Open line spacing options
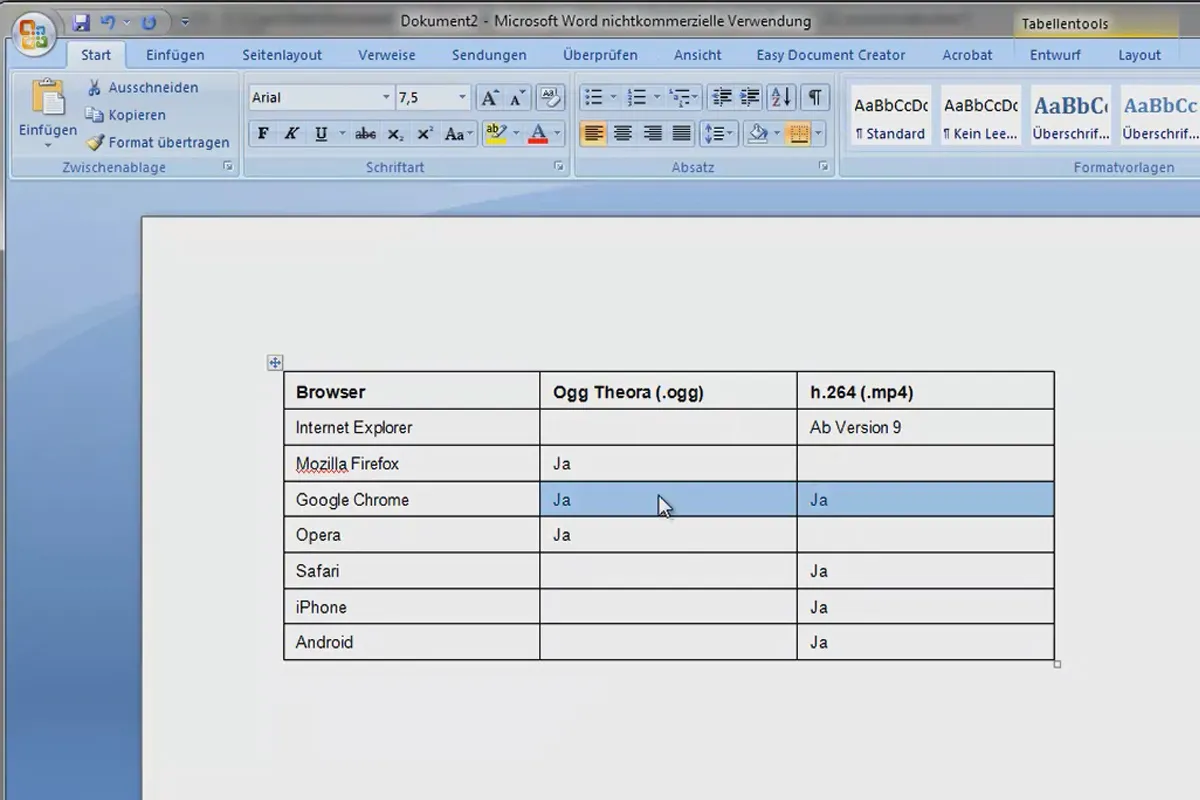This screenshot has height=800, width=1200. (x=718, y=133)
